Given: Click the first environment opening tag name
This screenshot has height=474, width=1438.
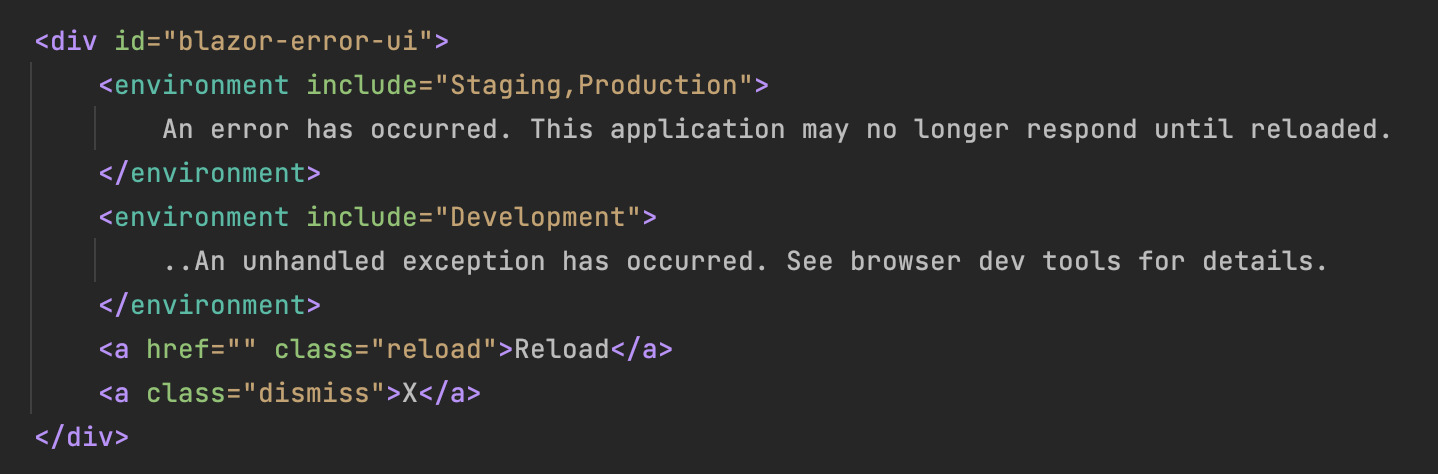Looking at the screenshot, I should click(202, 85).
